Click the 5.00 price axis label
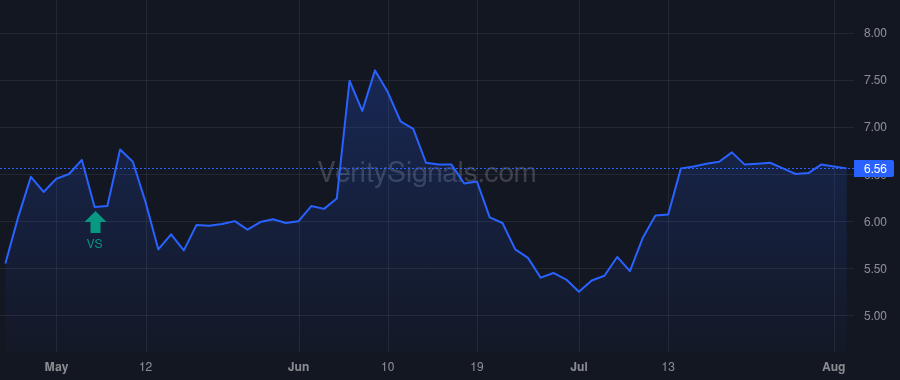 pyautogui.click(x=875, y=316)
